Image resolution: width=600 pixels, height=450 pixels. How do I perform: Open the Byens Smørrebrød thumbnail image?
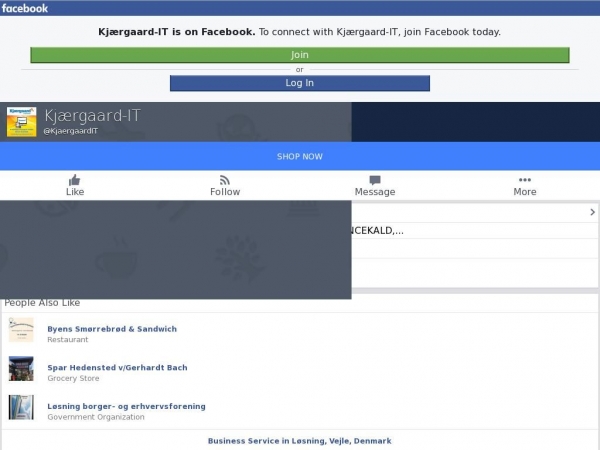[x=21, y=329]
